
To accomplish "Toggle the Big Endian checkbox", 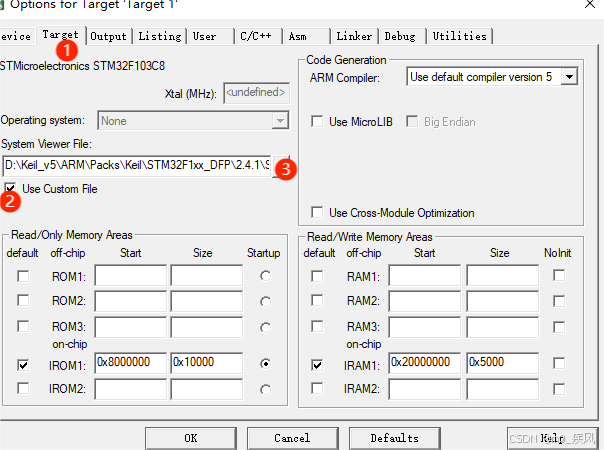I will pos(412,122).
